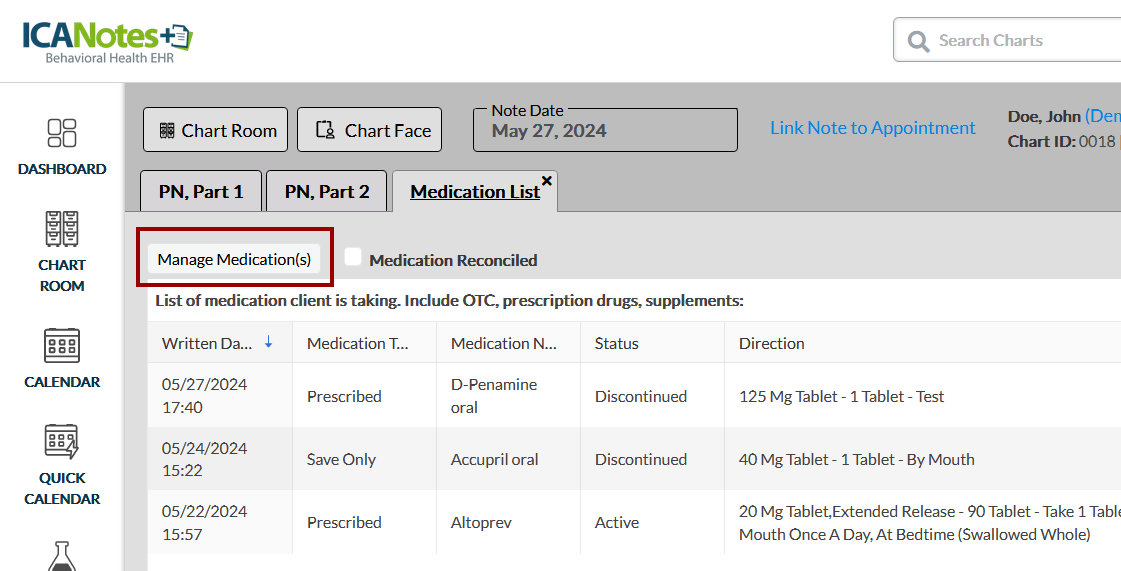Toggle the Medication Reconciled checkbox
The width and height of the screenshot is (1121, 571).
353,257
